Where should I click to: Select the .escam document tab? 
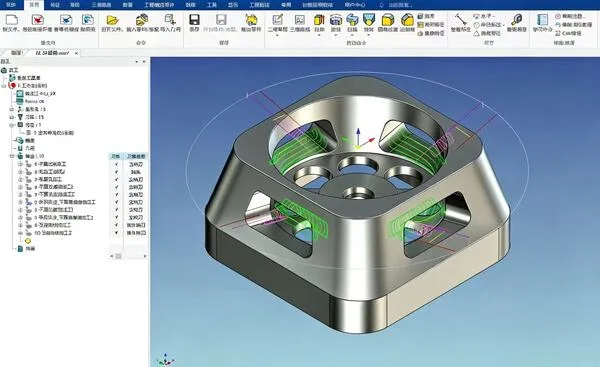52,53
